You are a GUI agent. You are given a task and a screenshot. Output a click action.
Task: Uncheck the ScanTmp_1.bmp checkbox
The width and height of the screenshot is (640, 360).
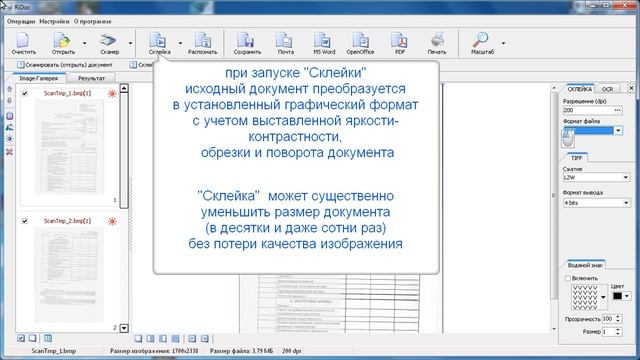click(25, 93)
